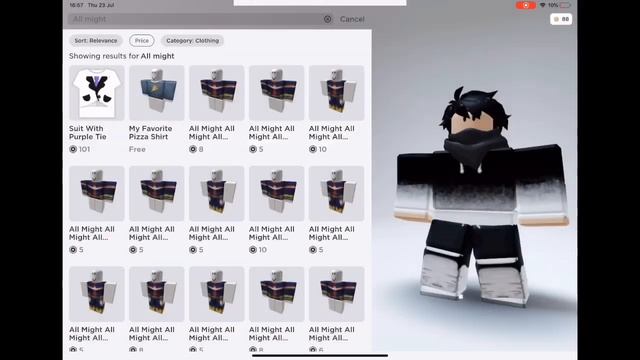This screenshot has width=640, height=360.
Task: Open third All Might item in middle row
Action: [x=217, y=193]
